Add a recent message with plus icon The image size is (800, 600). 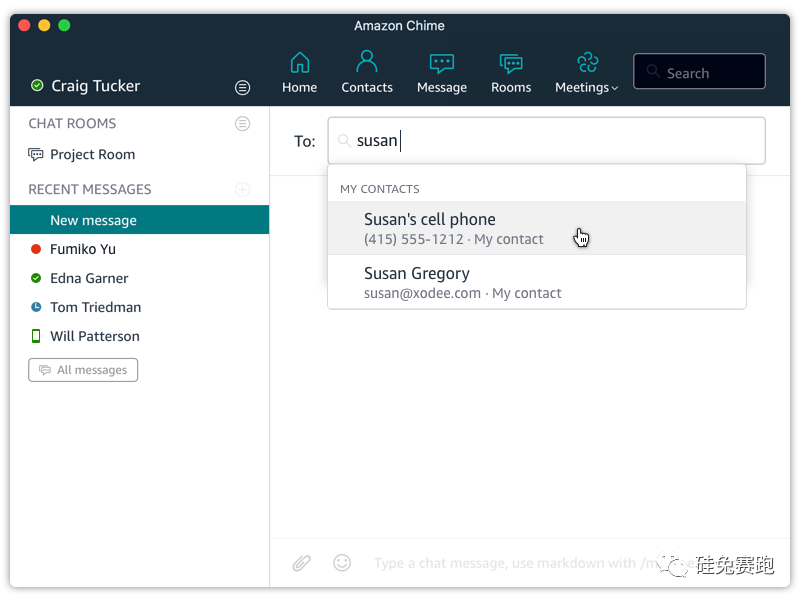click(242, 189)
